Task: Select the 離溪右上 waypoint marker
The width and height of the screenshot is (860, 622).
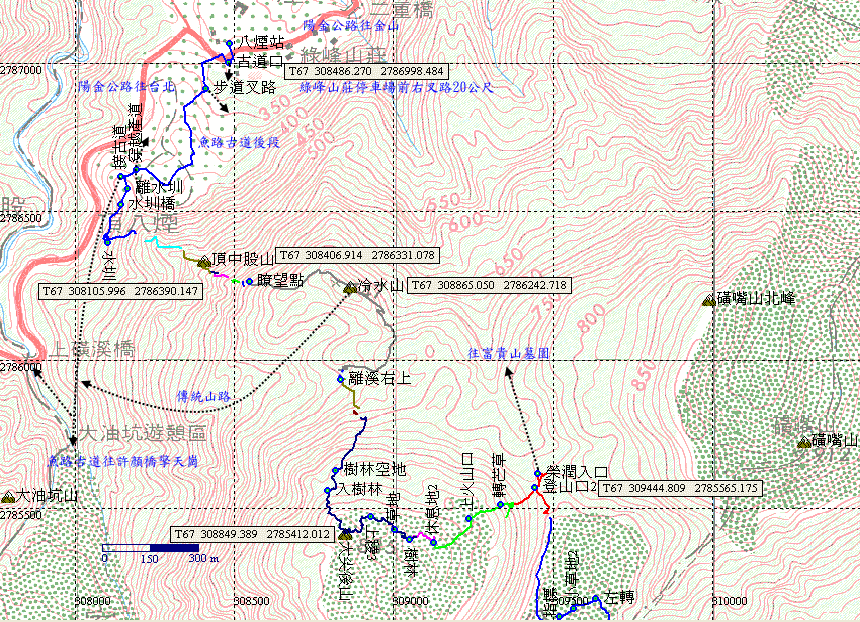Action: (341, 379)
